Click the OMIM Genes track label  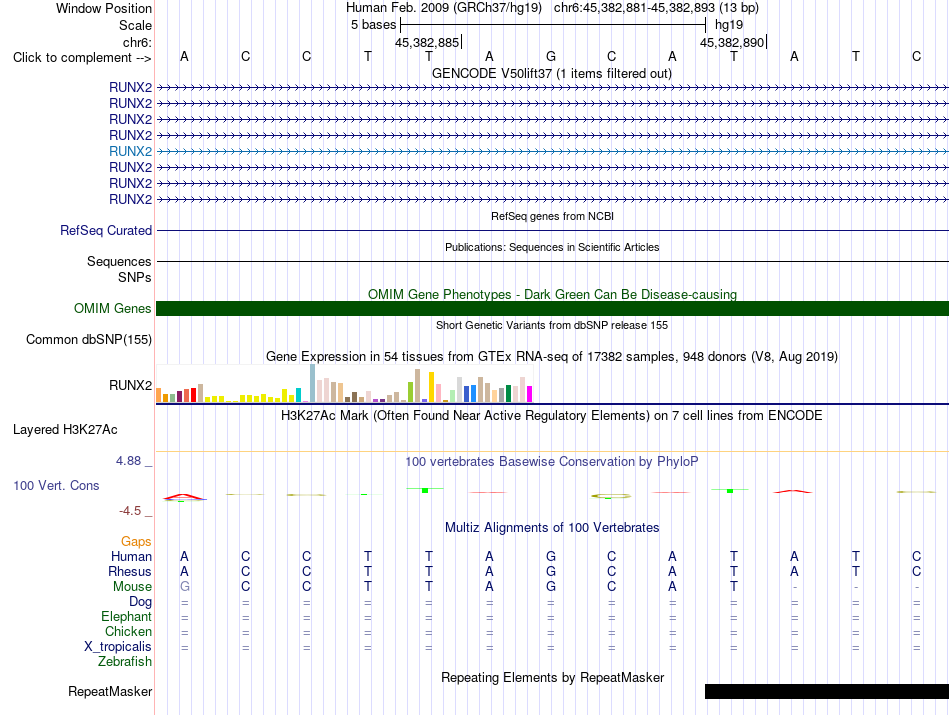(113, 308)
